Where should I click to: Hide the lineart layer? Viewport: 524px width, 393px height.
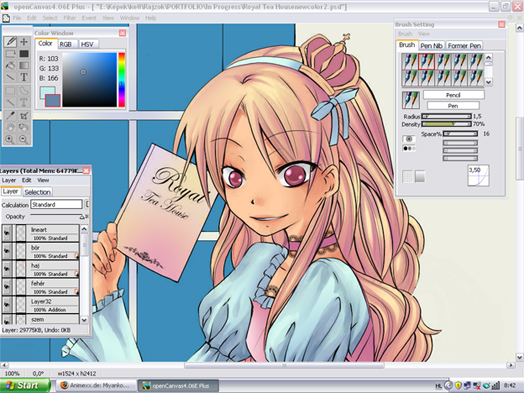click(x=7, y=233)
